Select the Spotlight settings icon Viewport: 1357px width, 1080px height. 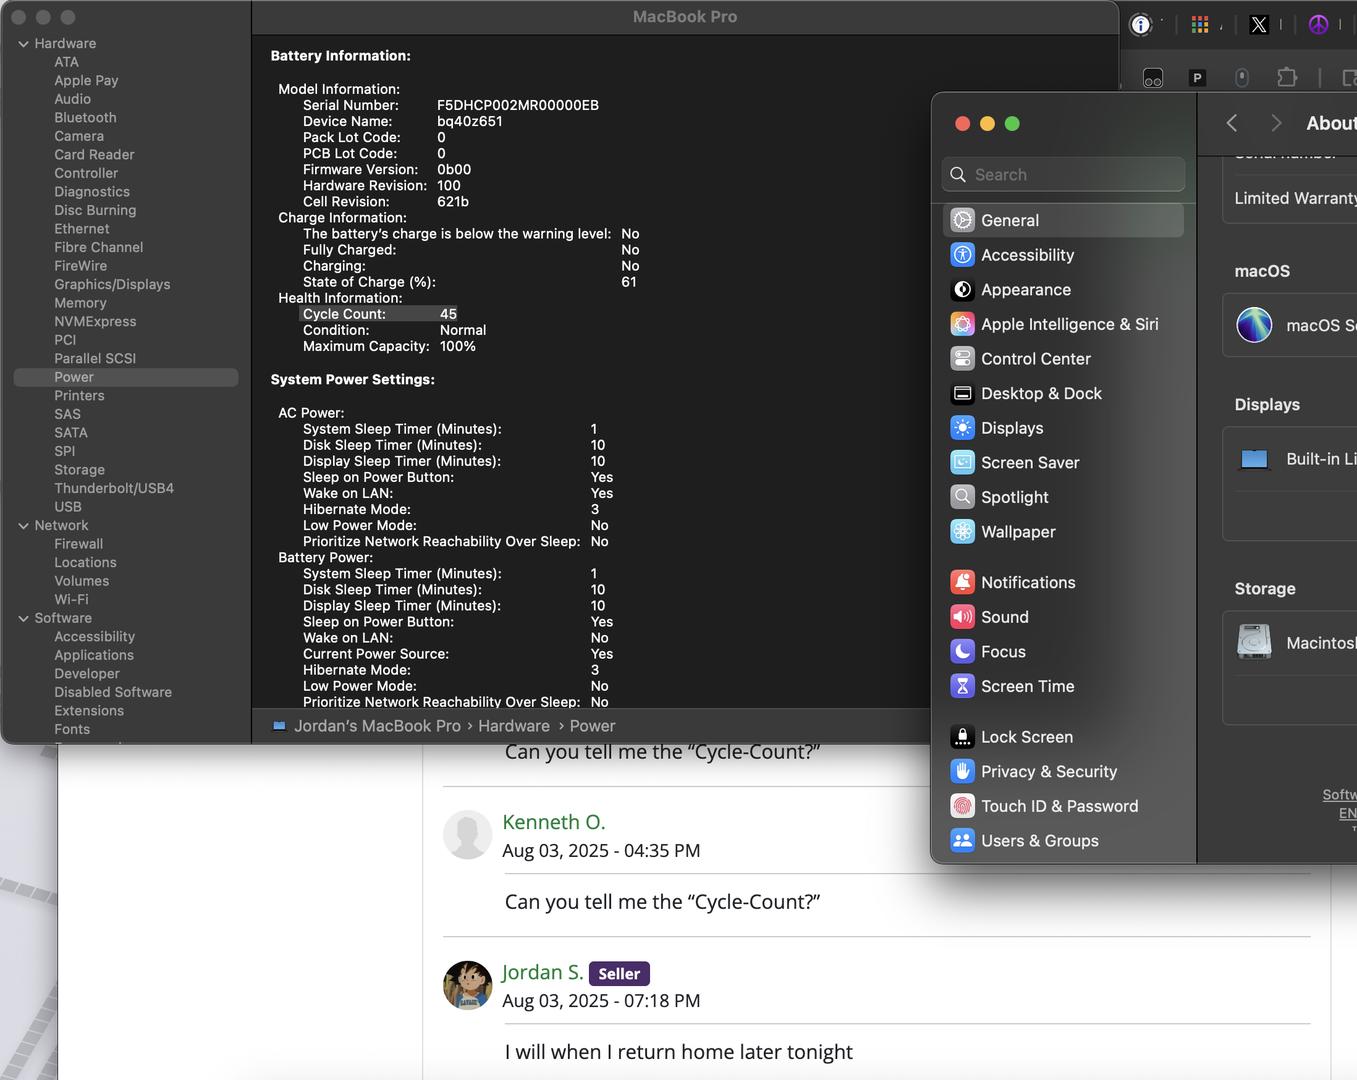[x=962, y=497]
